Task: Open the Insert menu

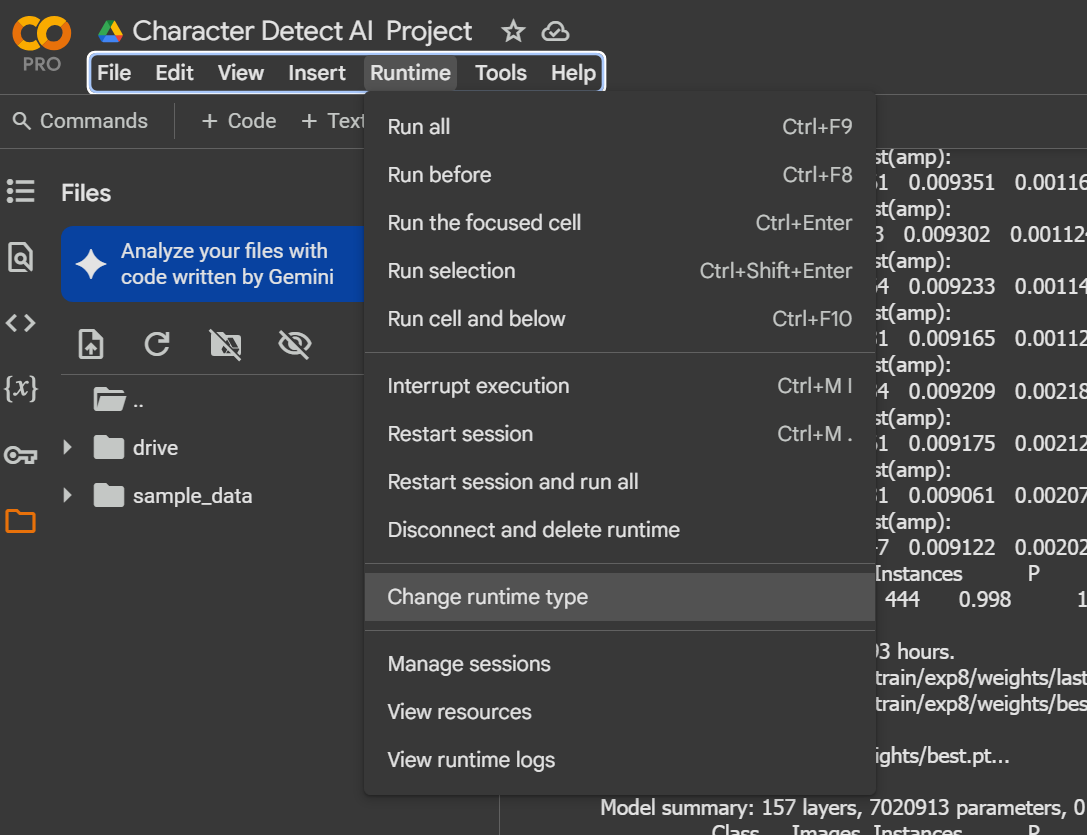Action: click(x=317, y=73)
